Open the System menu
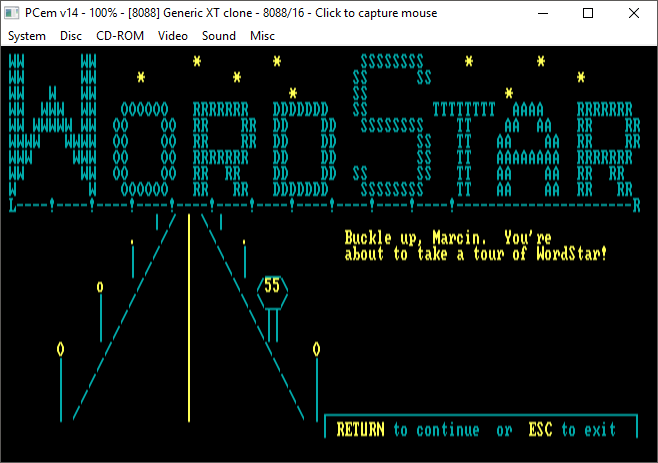The width and height of the screenshot is (658, 463). tap(27, 36)
